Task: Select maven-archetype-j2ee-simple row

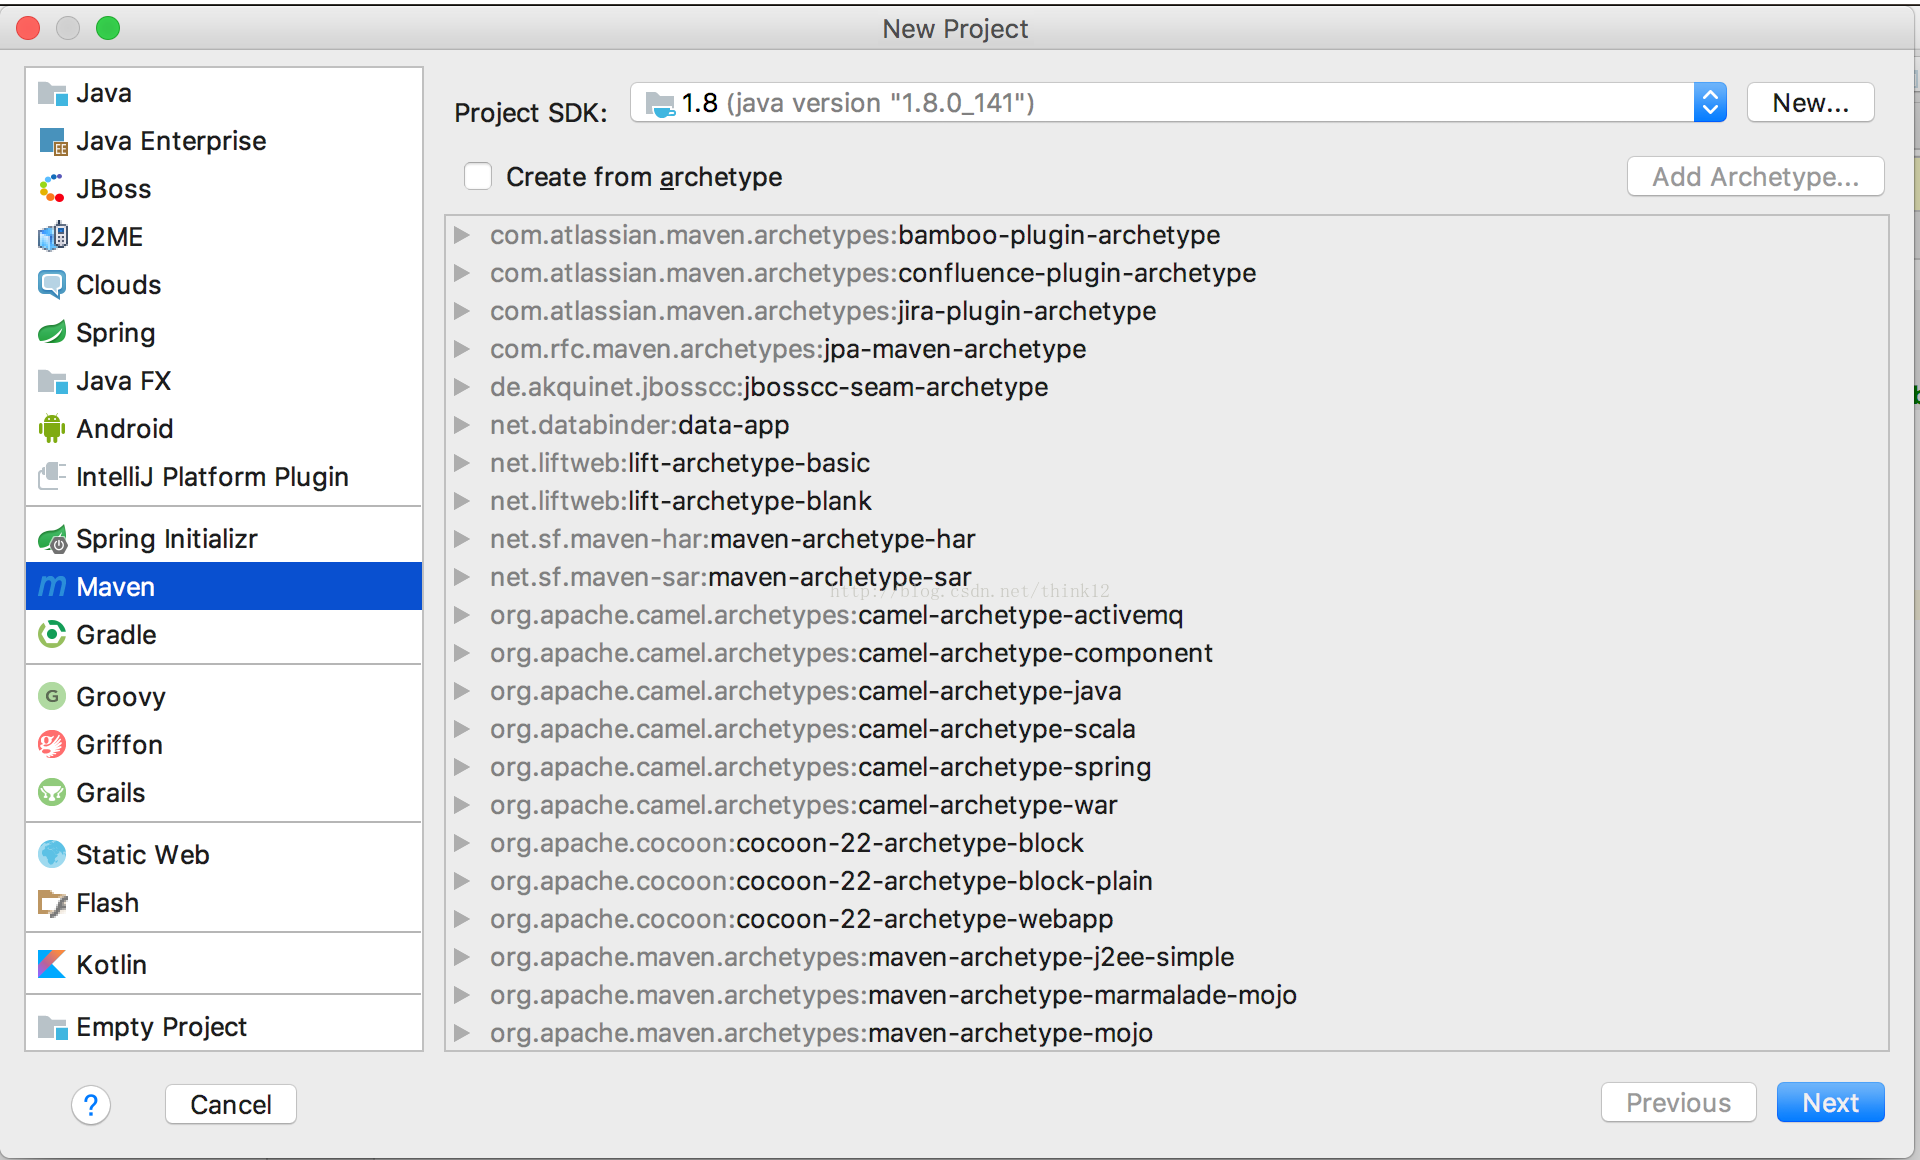Action: [1166, 957]
